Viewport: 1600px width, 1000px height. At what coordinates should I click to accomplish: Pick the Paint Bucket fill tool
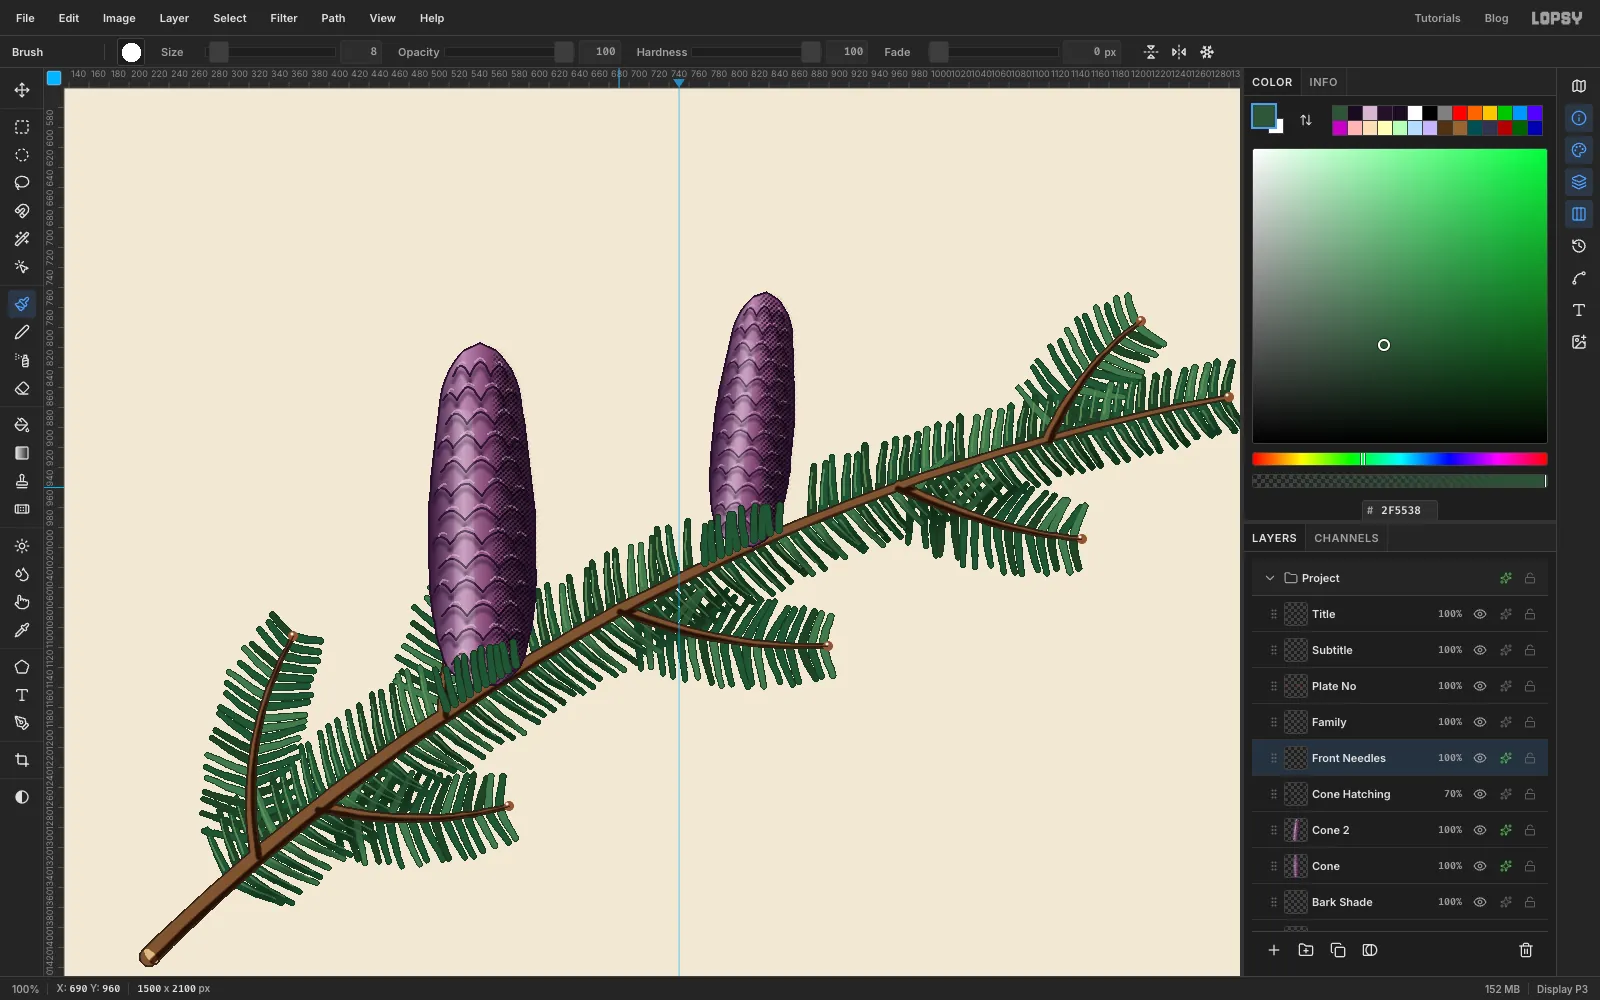pos(22,425)
